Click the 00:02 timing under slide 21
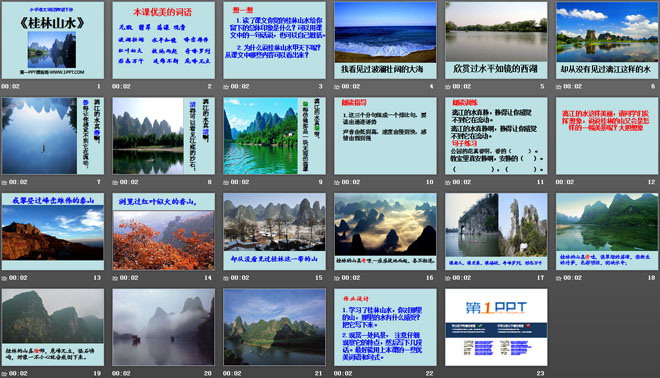Viewport: 660px width, 378px height. tap(232, 373)
